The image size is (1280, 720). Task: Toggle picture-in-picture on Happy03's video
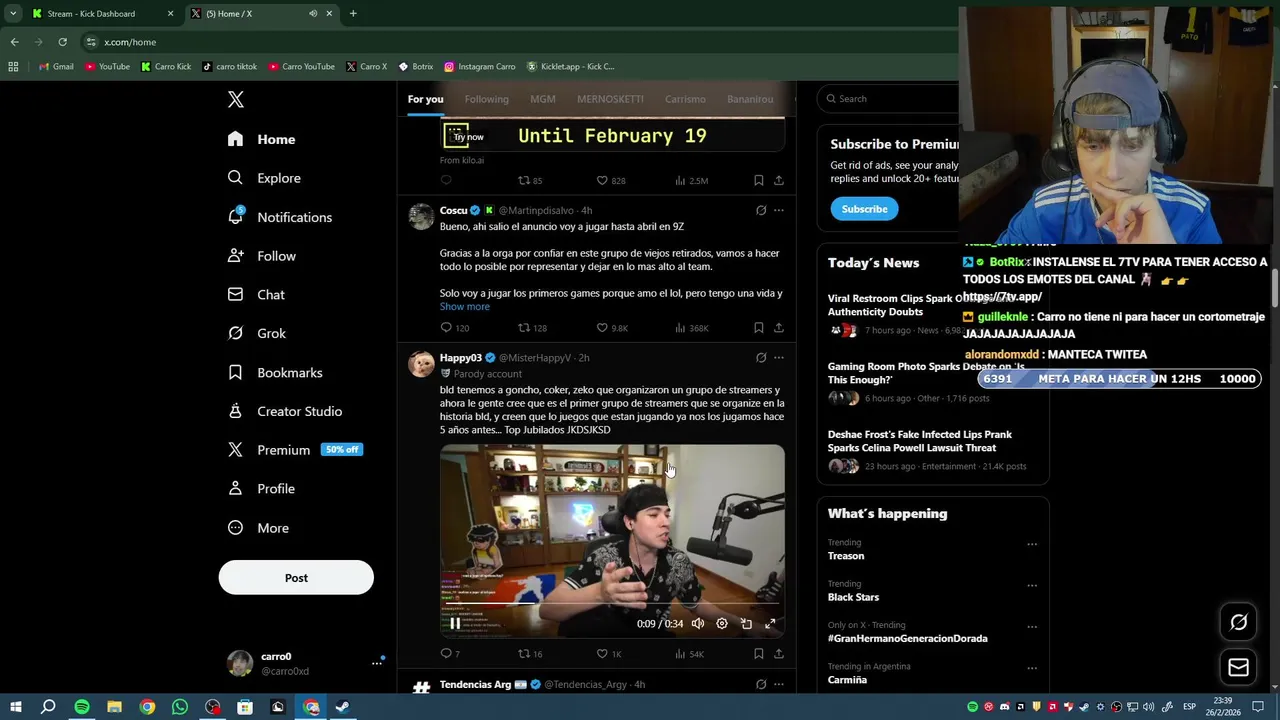click(x=746, y=623)
